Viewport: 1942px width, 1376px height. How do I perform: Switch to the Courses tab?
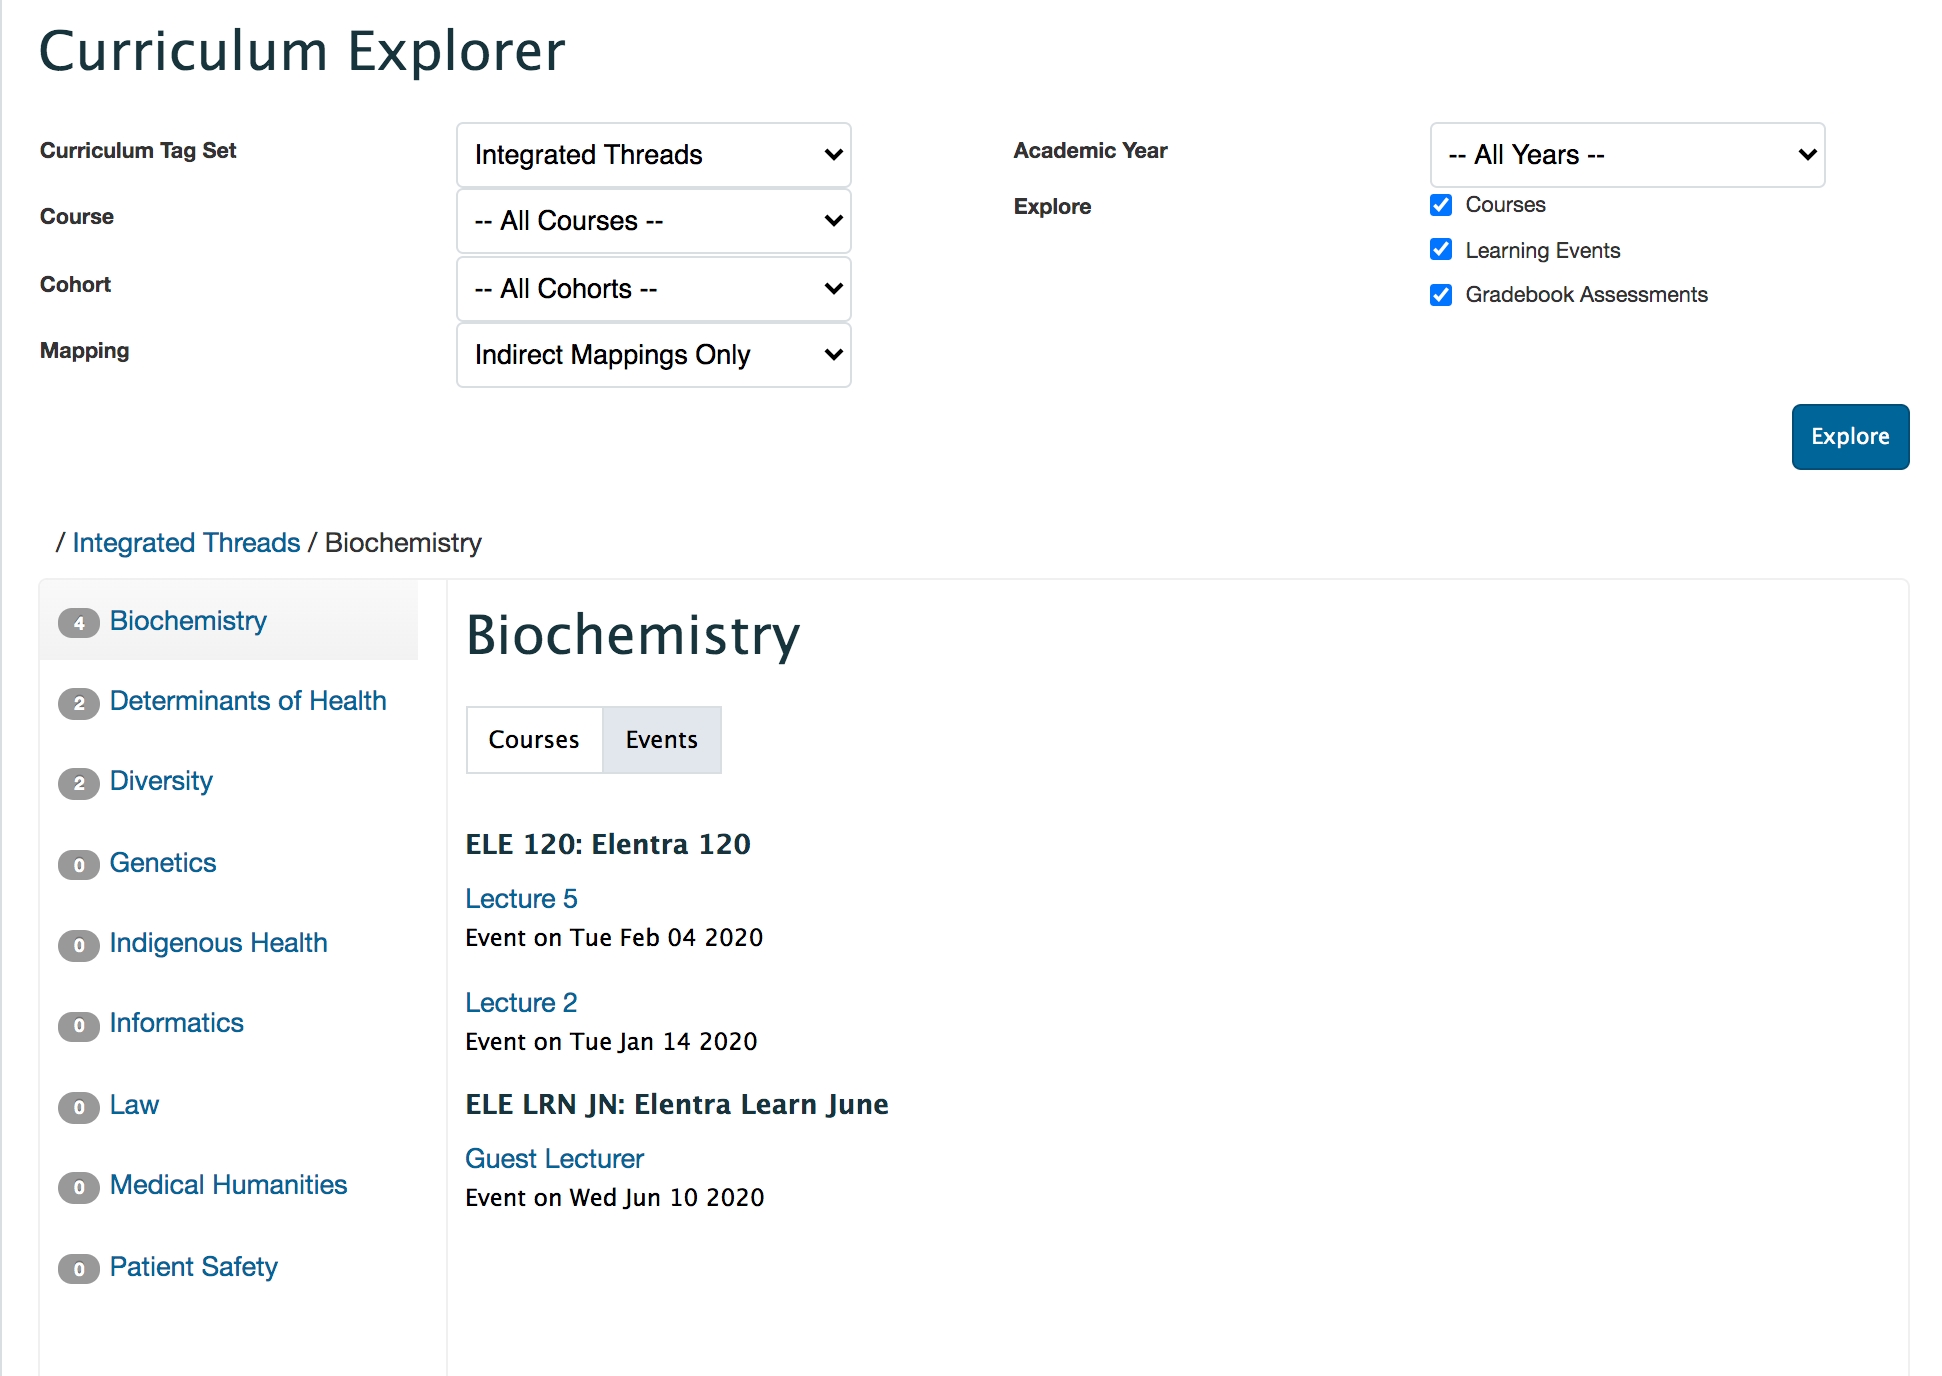534,740
